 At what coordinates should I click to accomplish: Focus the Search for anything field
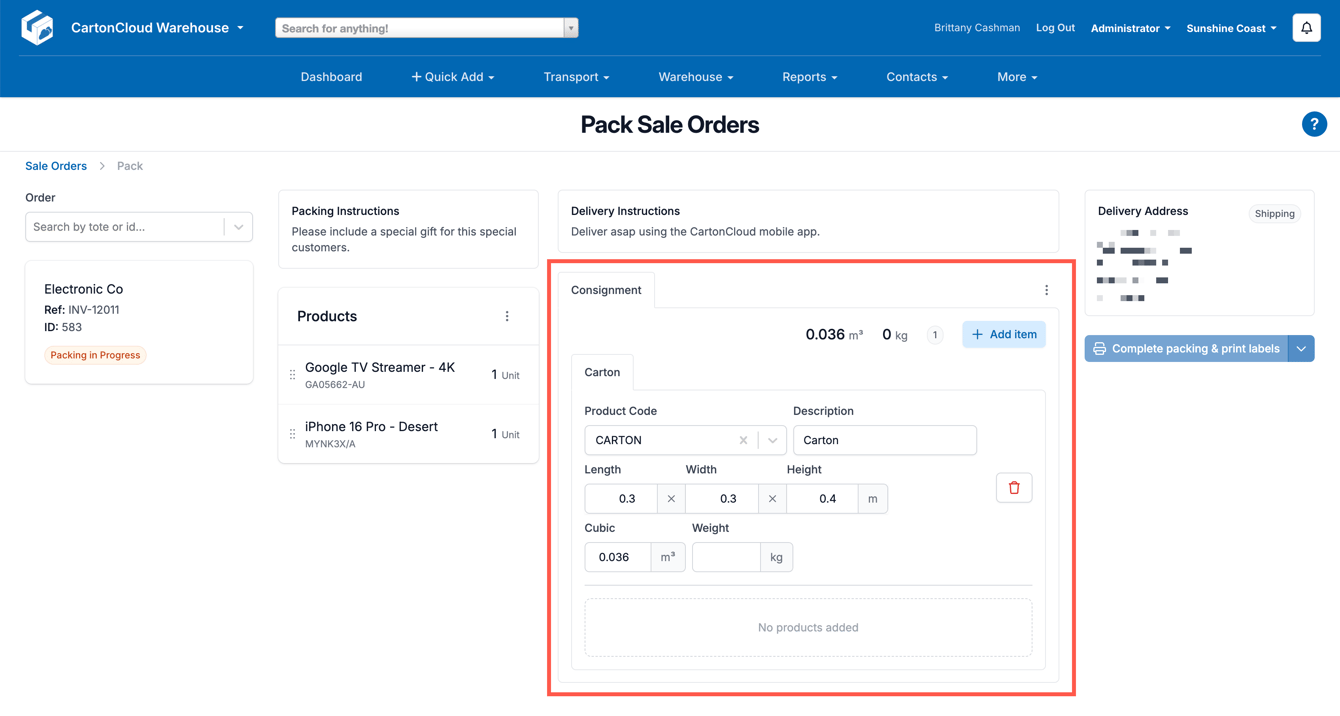click(420, 28)
